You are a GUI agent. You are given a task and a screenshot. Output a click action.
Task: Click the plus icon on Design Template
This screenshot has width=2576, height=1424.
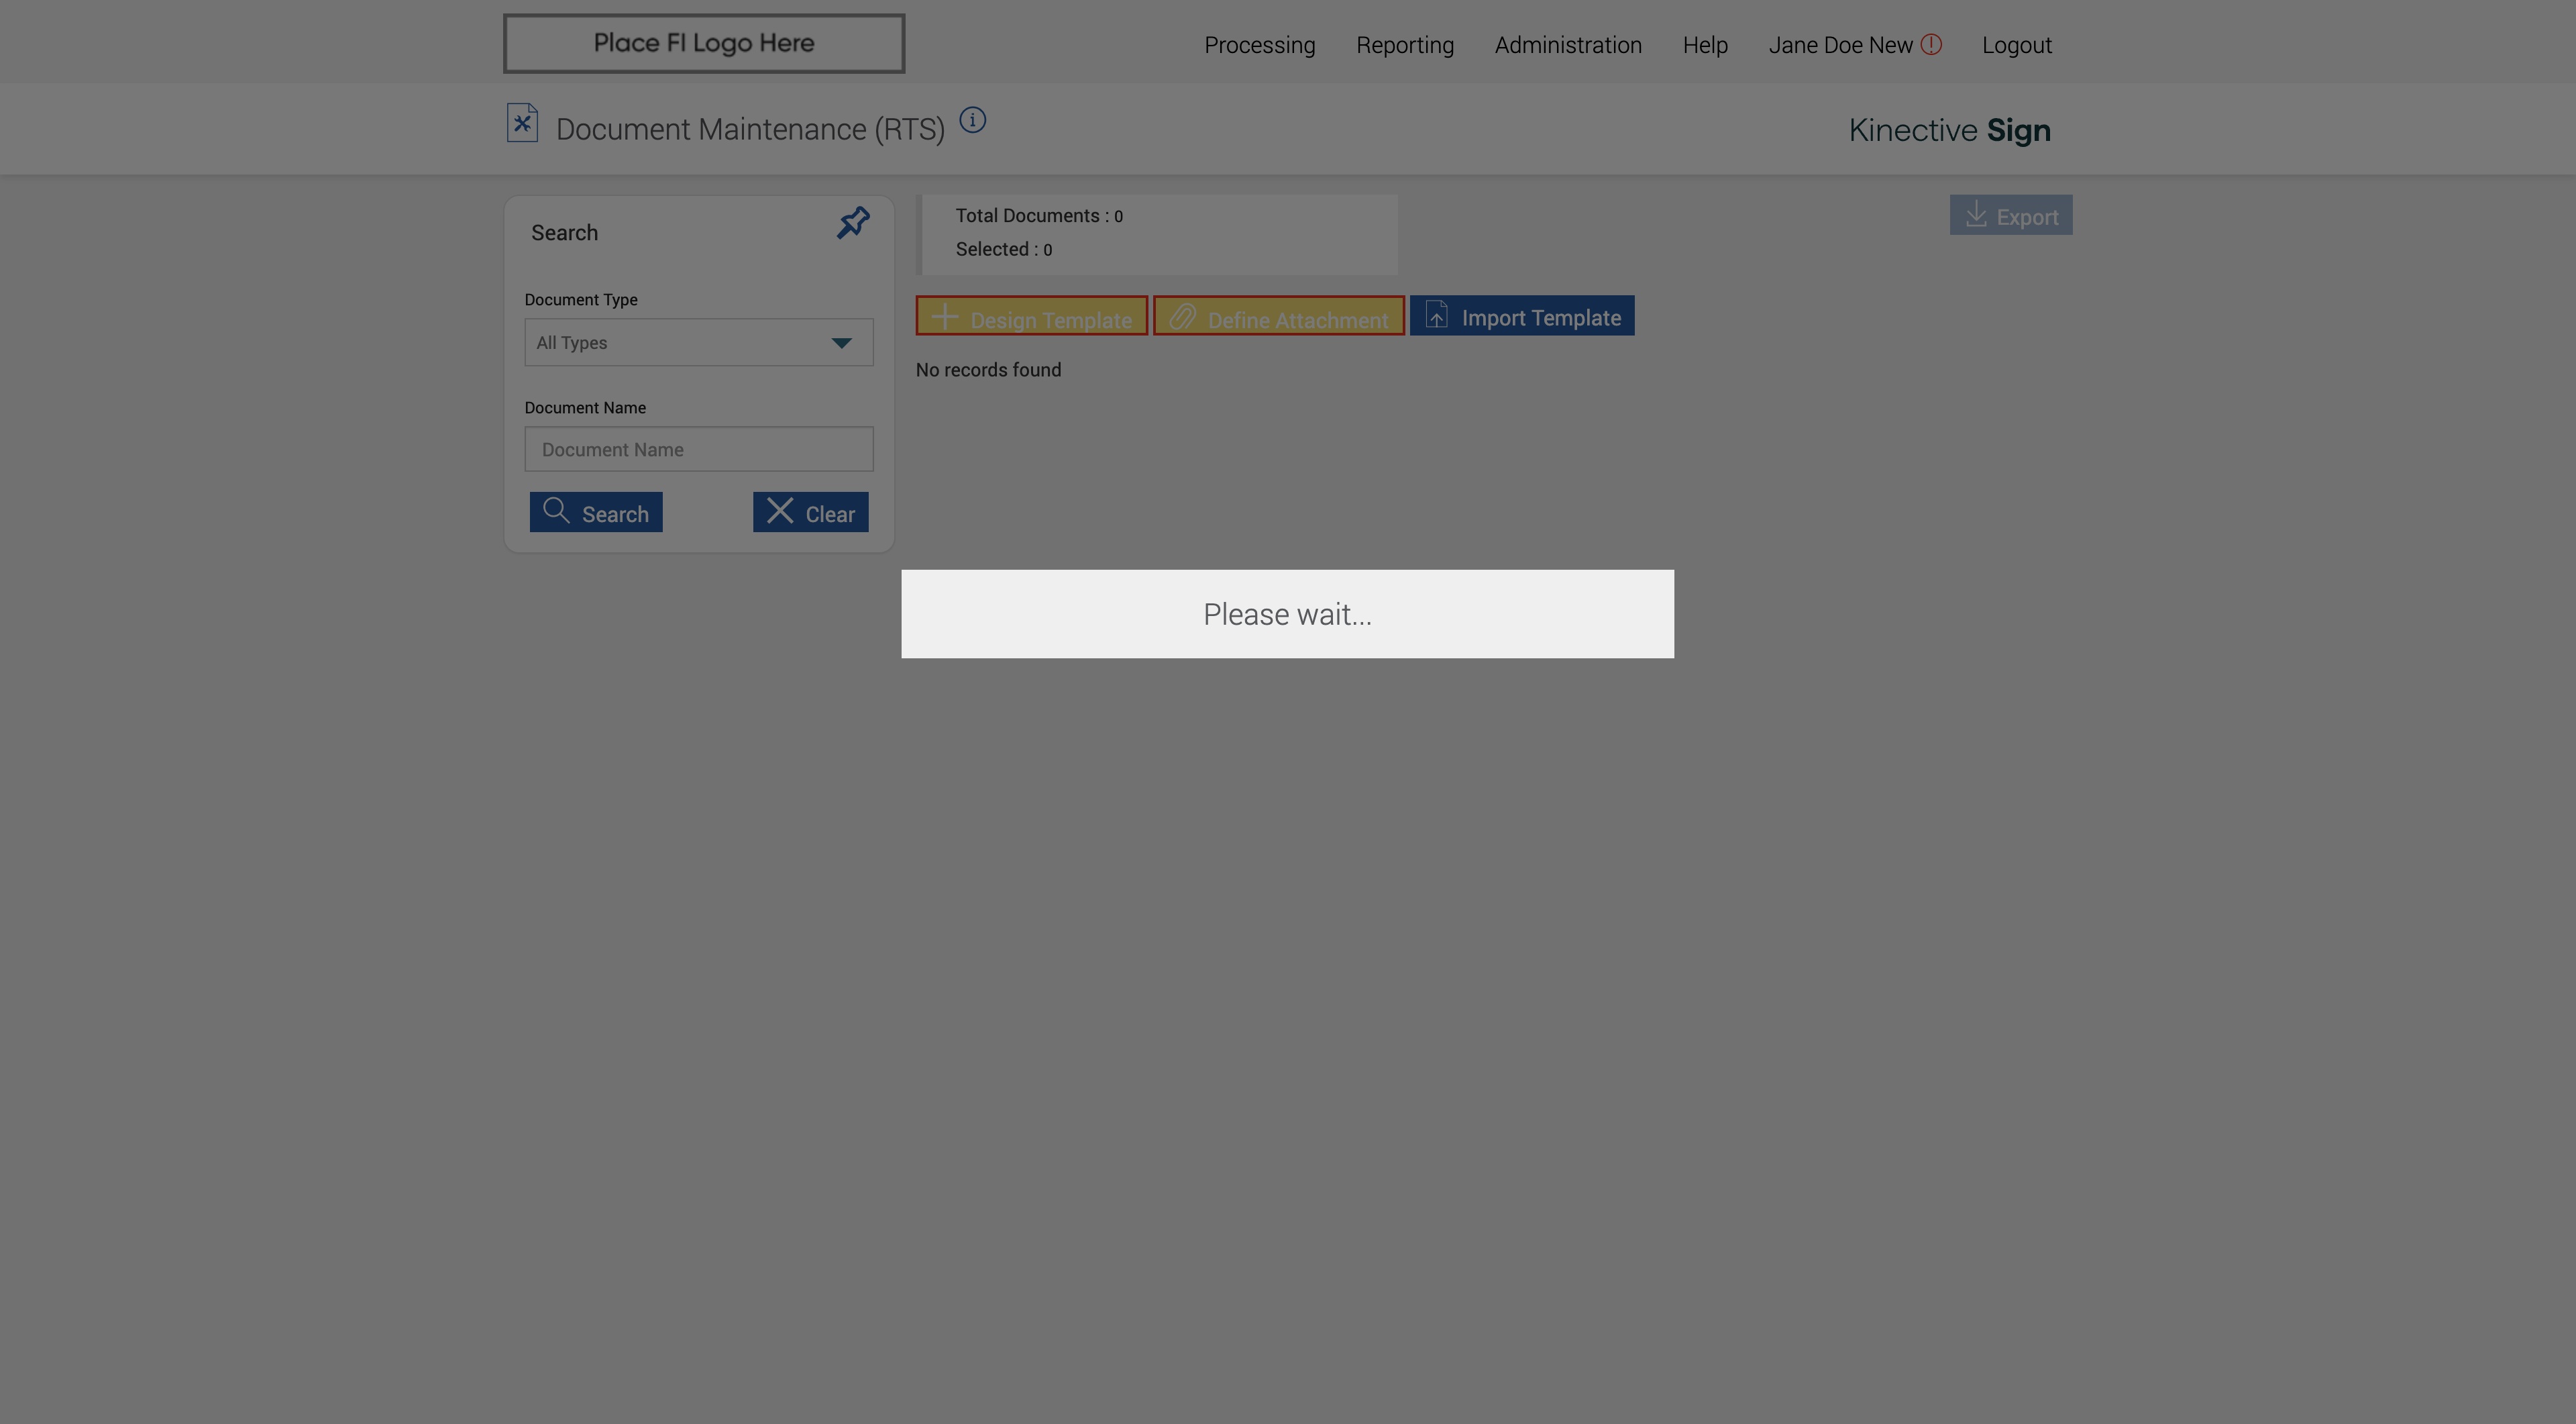tap(944, 318)
